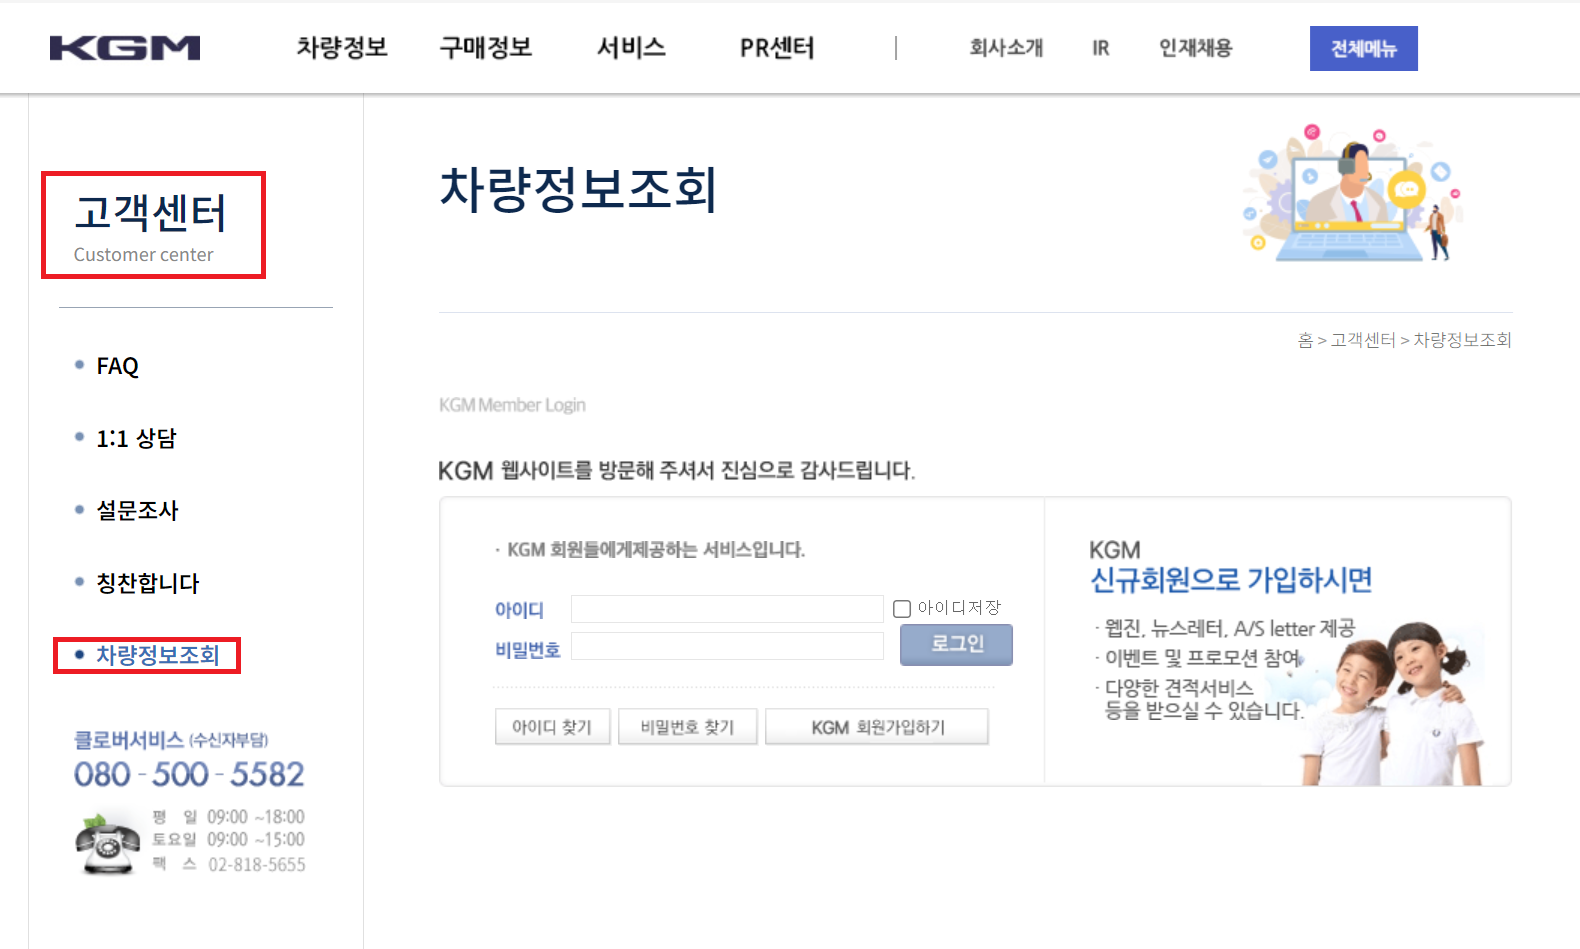Open the IR link
The height and width of the screenshot is (949, 1580).
pos(1101,48)
